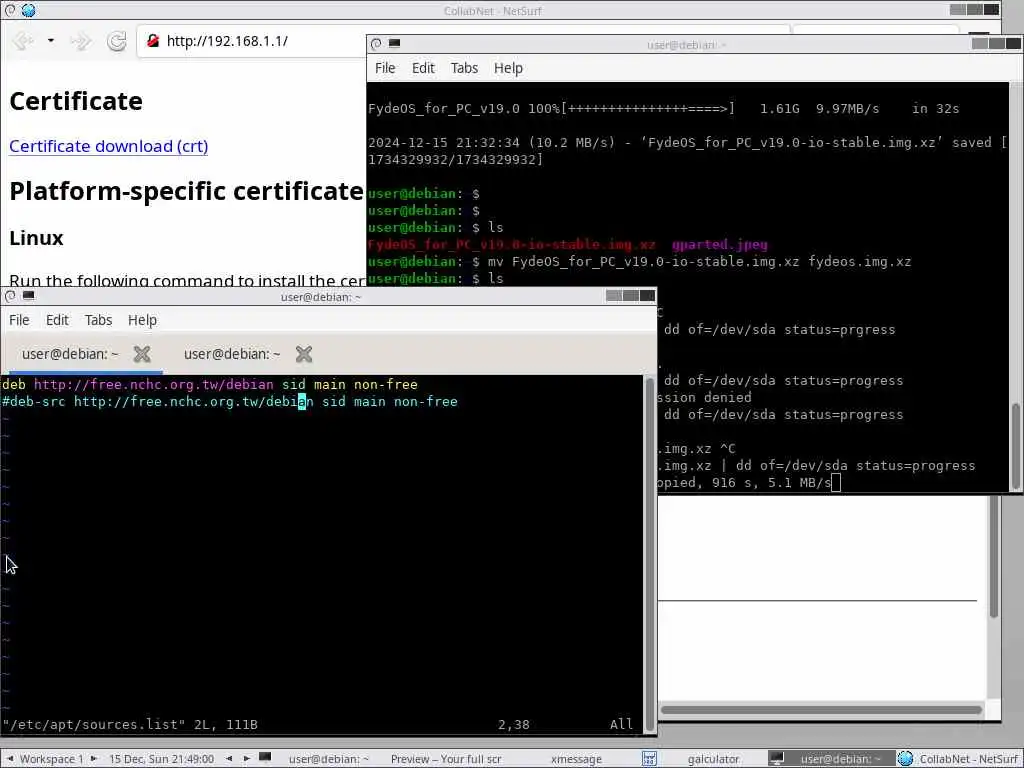Switch to previous workspace using left arrow
1024x768 pixels.
coord(10,759)
